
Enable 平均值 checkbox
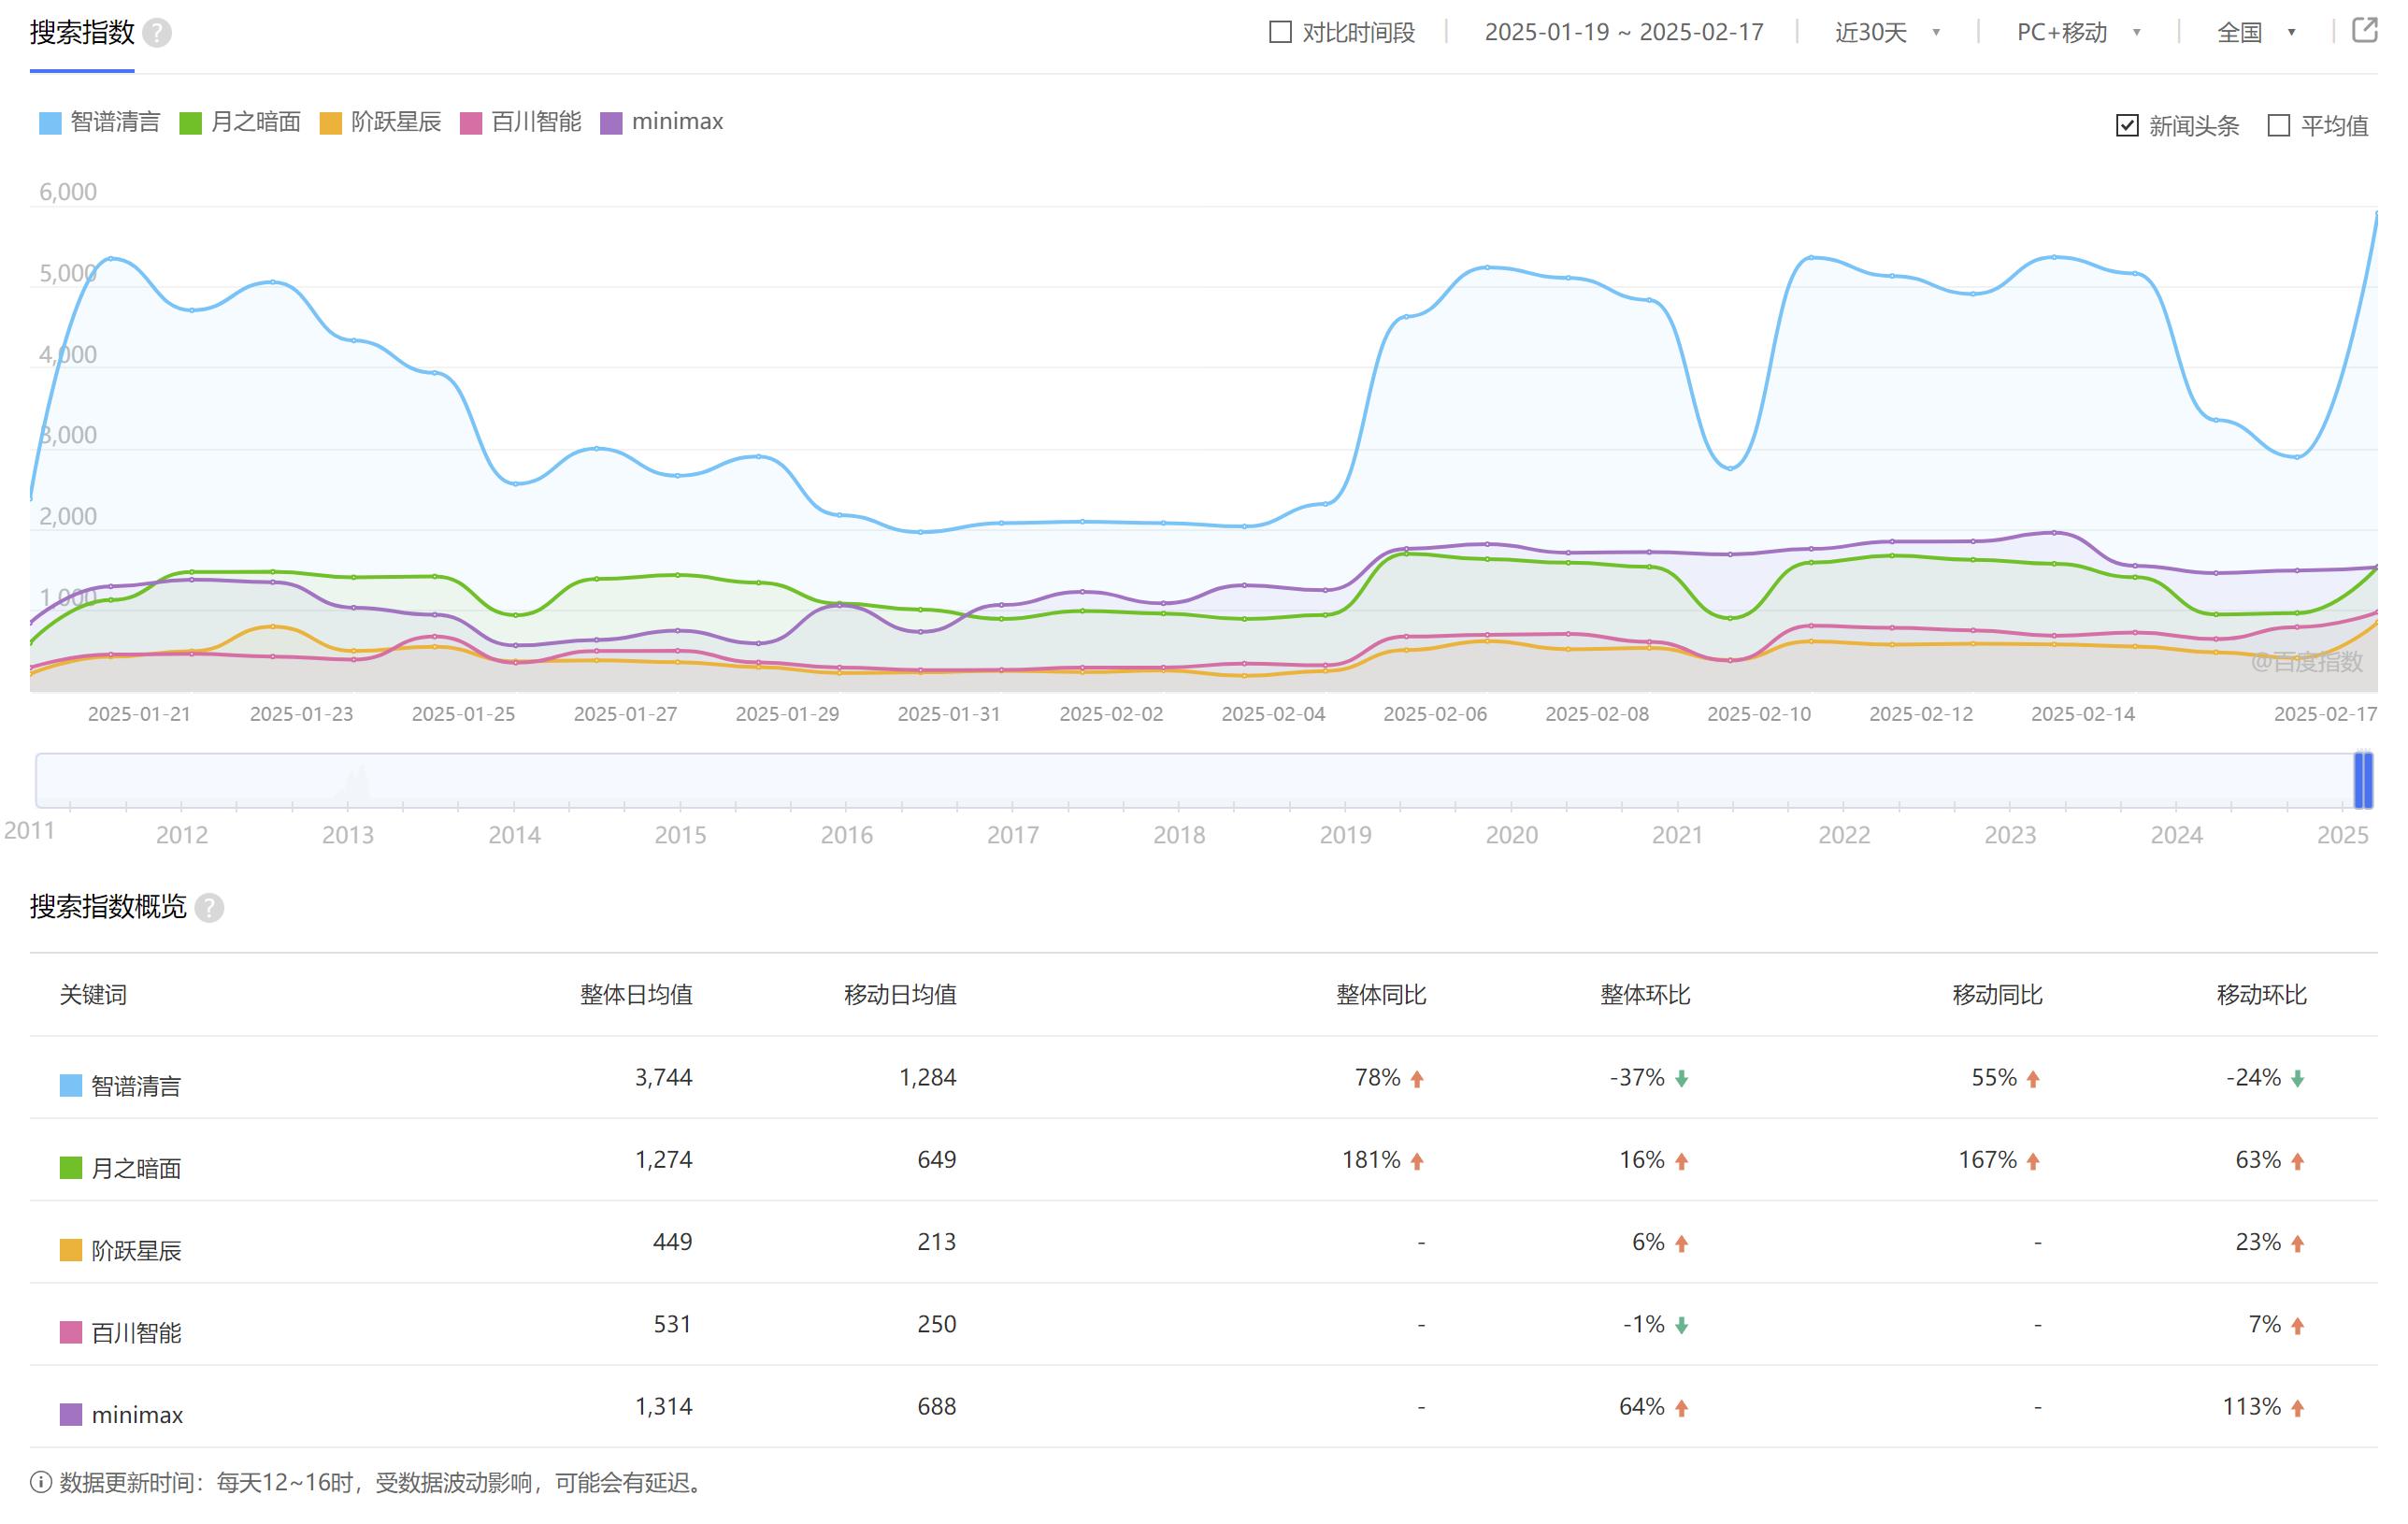(x=2279, y=126)
